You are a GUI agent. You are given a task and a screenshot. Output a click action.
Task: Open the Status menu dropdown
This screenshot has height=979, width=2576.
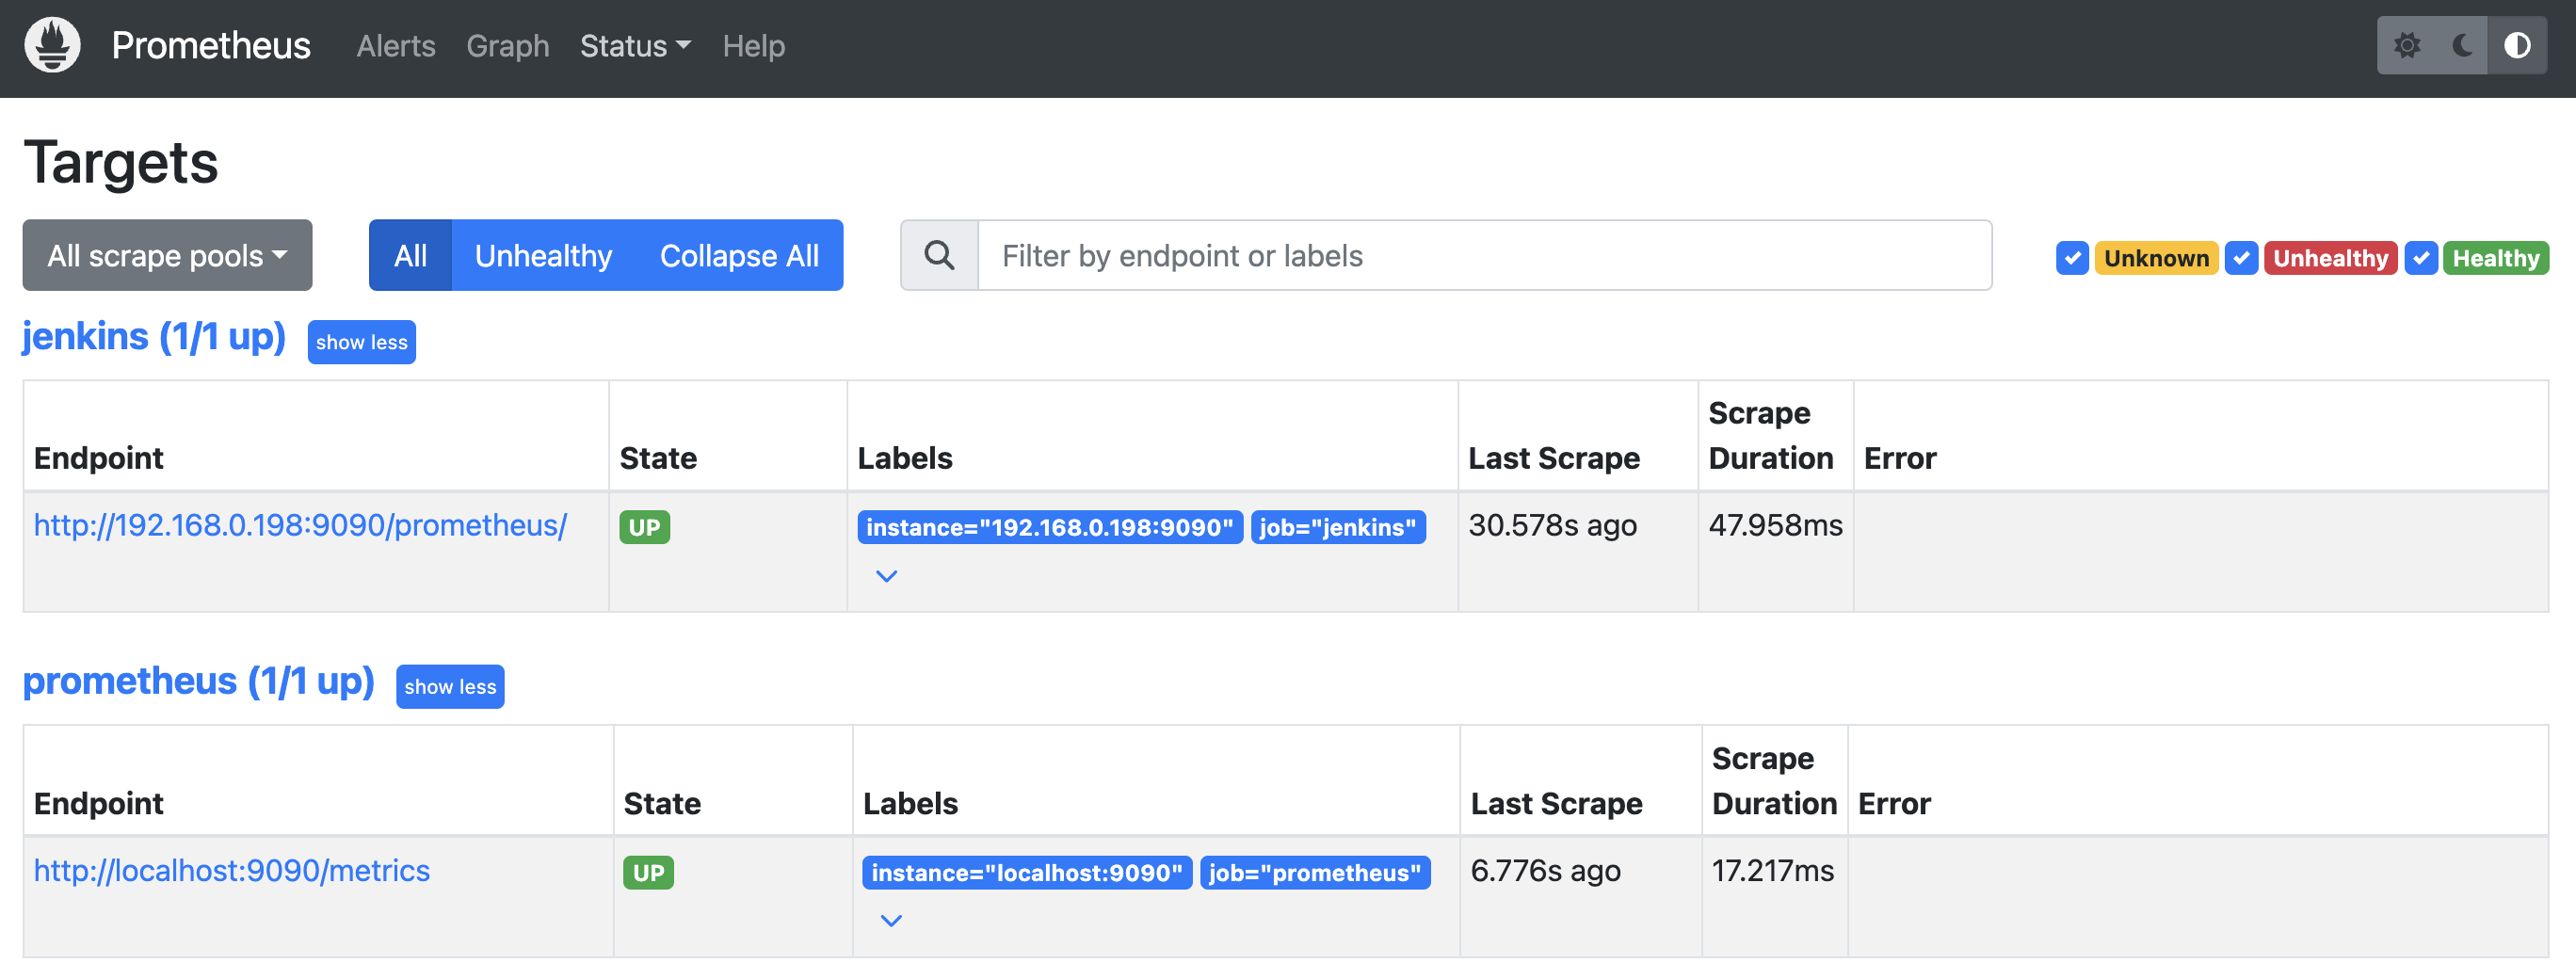[635, 46]
